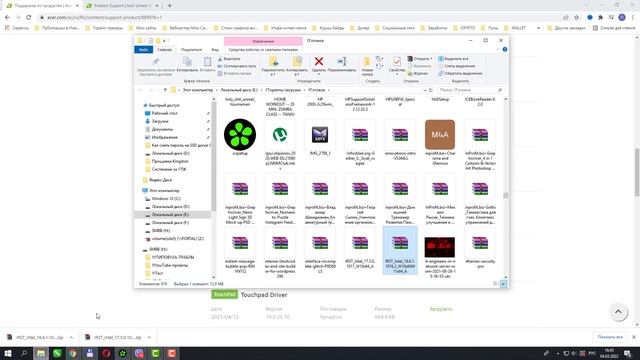Open the Explorer ribbon help question-mark icon
The height and width of the screenshot is (360, 640).
[505, 49]
